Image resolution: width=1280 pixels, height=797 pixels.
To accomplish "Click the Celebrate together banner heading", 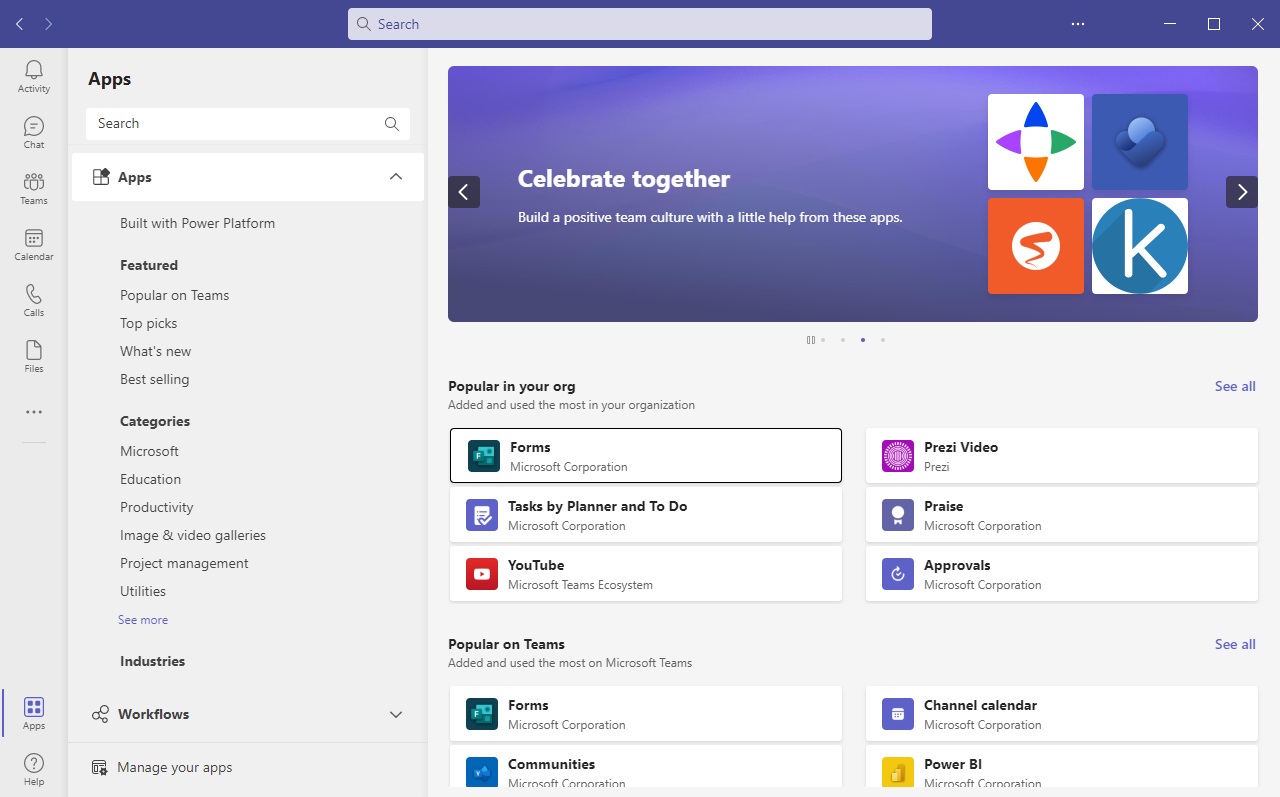I will click(624, 179).
